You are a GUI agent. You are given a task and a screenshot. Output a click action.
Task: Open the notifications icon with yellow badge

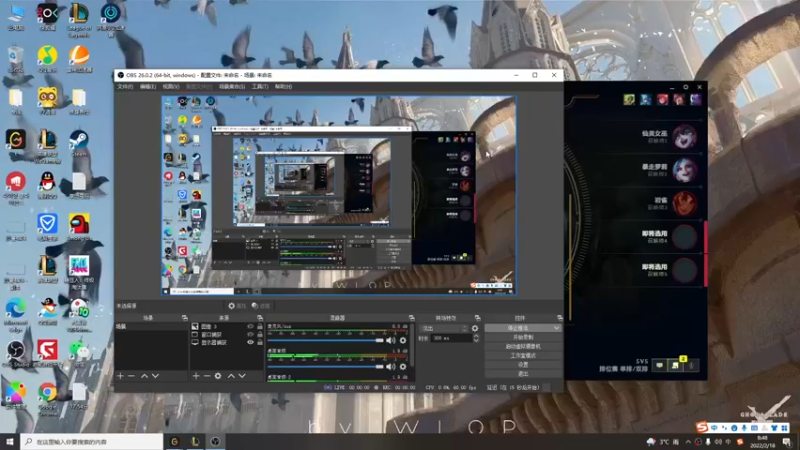pos(676,364)
